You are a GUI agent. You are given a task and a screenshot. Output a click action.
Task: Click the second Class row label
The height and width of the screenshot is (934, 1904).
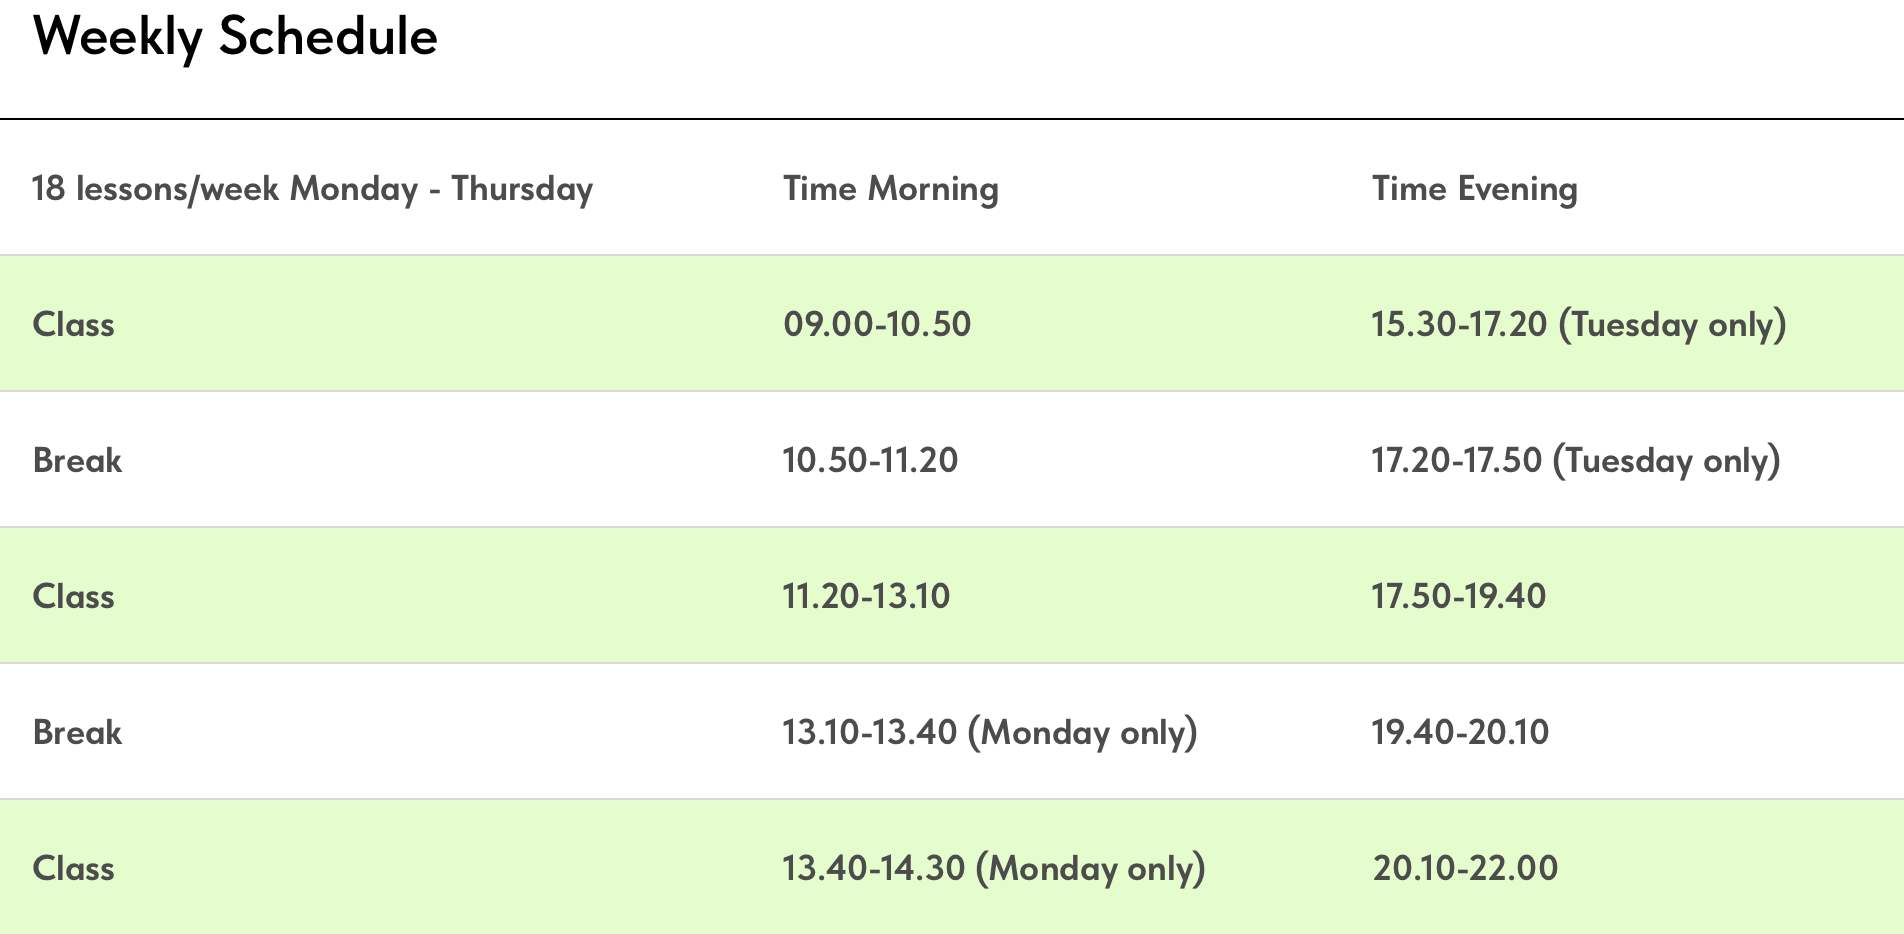(73, 596)
